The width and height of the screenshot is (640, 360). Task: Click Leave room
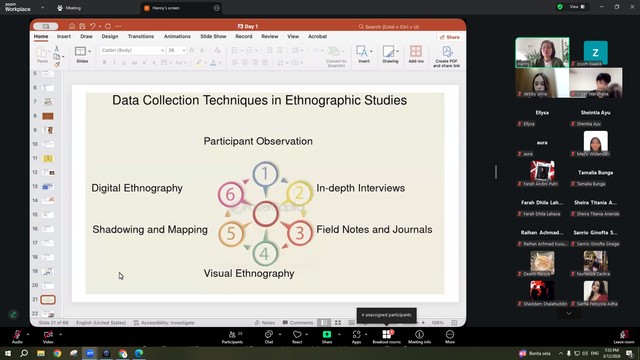pos(624,337)
